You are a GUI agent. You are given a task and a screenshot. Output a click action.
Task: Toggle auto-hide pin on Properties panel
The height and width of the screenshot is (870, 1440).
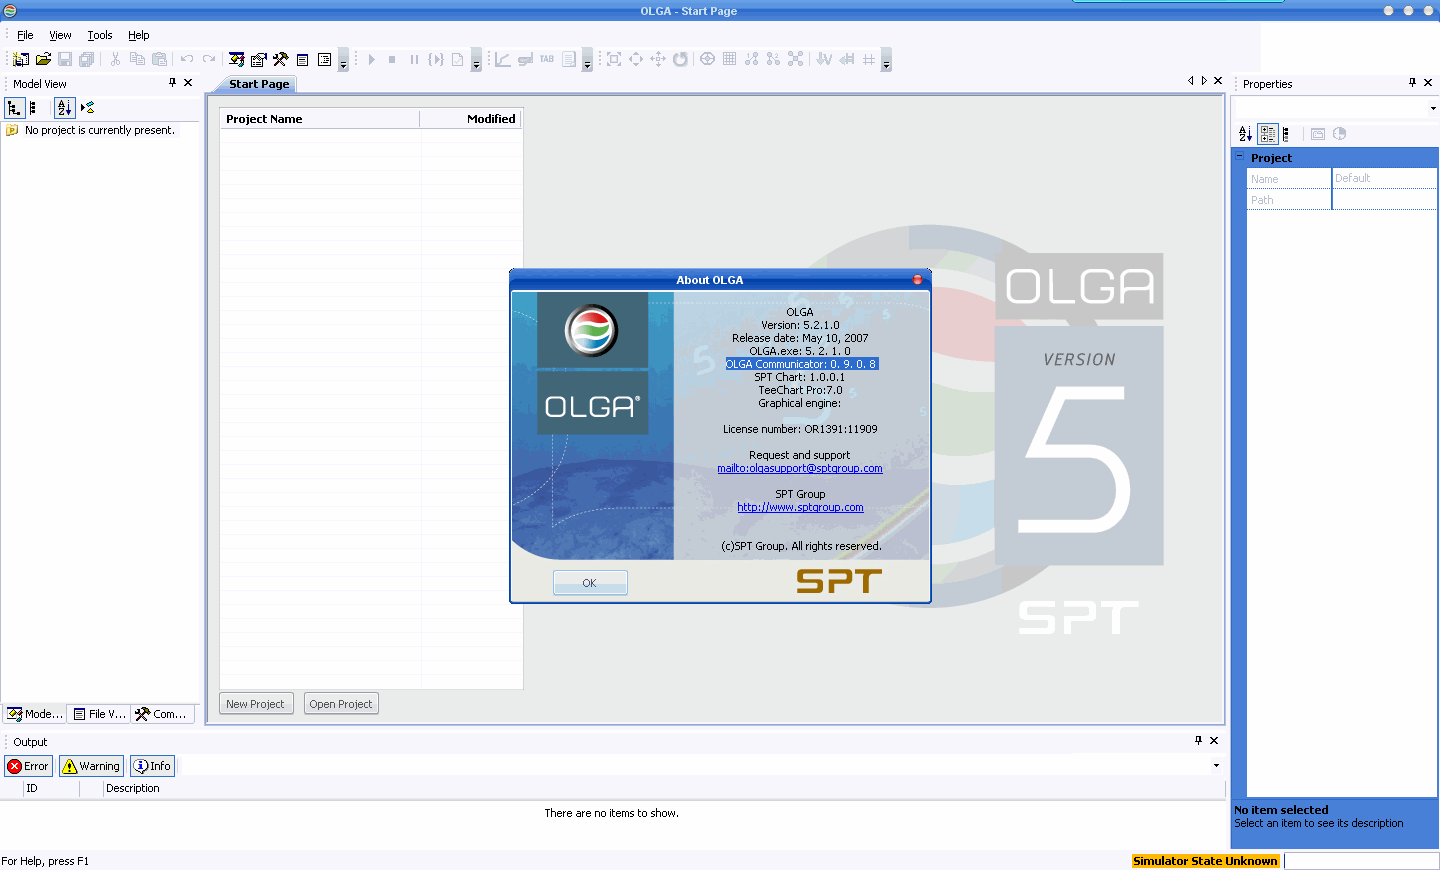tap(1412, 83)
